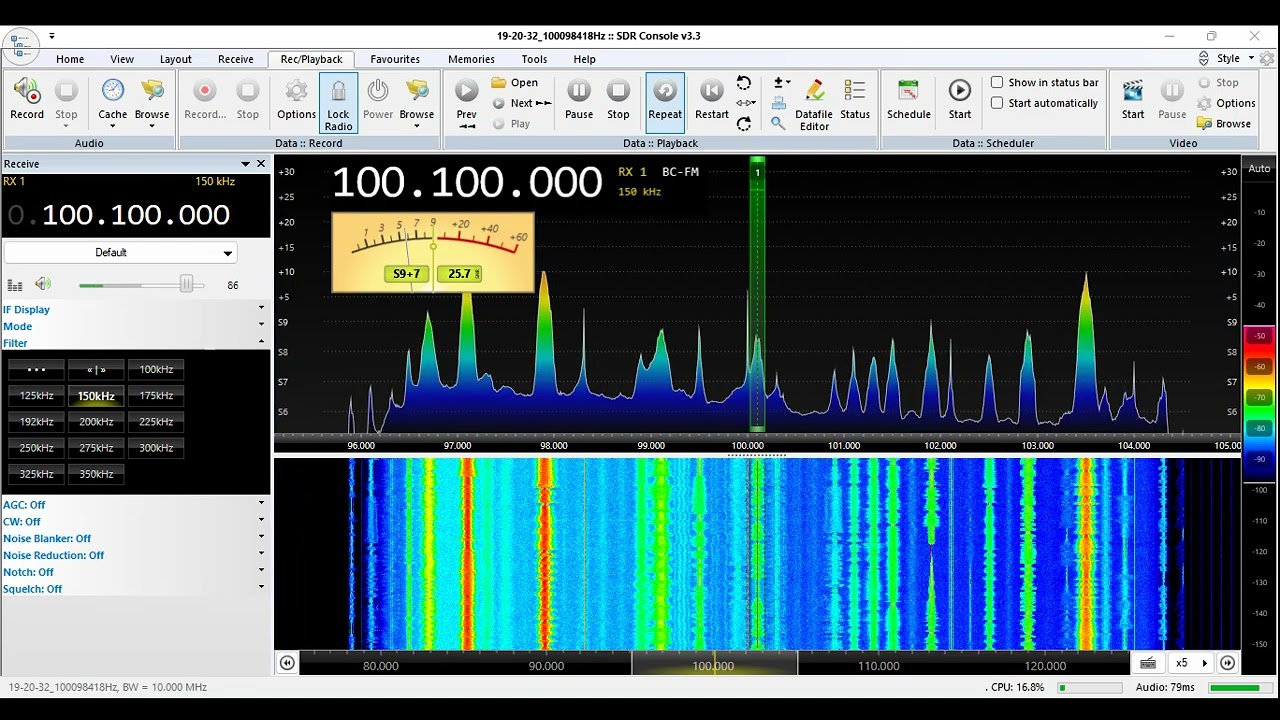
Task: Switch to the Receive tab
Action: pyautogui.click(x=236, y=59)
